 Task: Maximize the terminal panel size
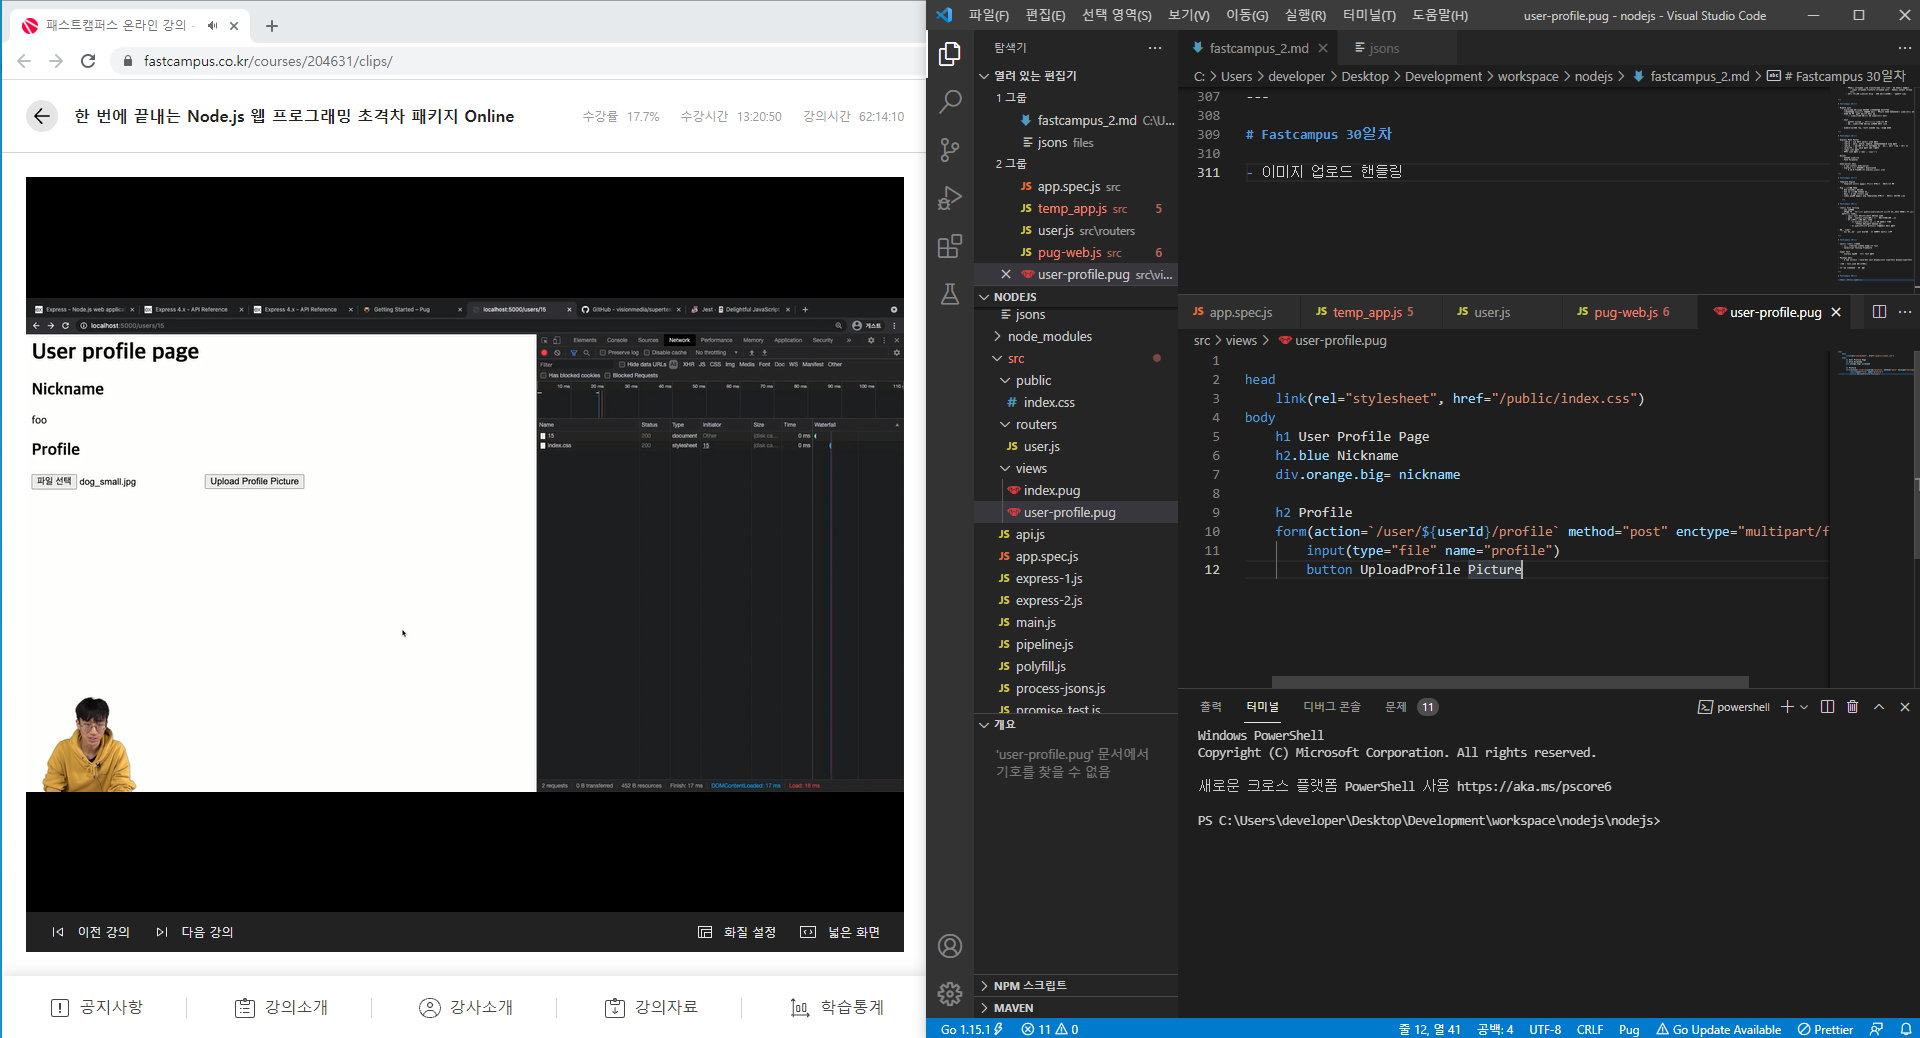[1879, 707]
